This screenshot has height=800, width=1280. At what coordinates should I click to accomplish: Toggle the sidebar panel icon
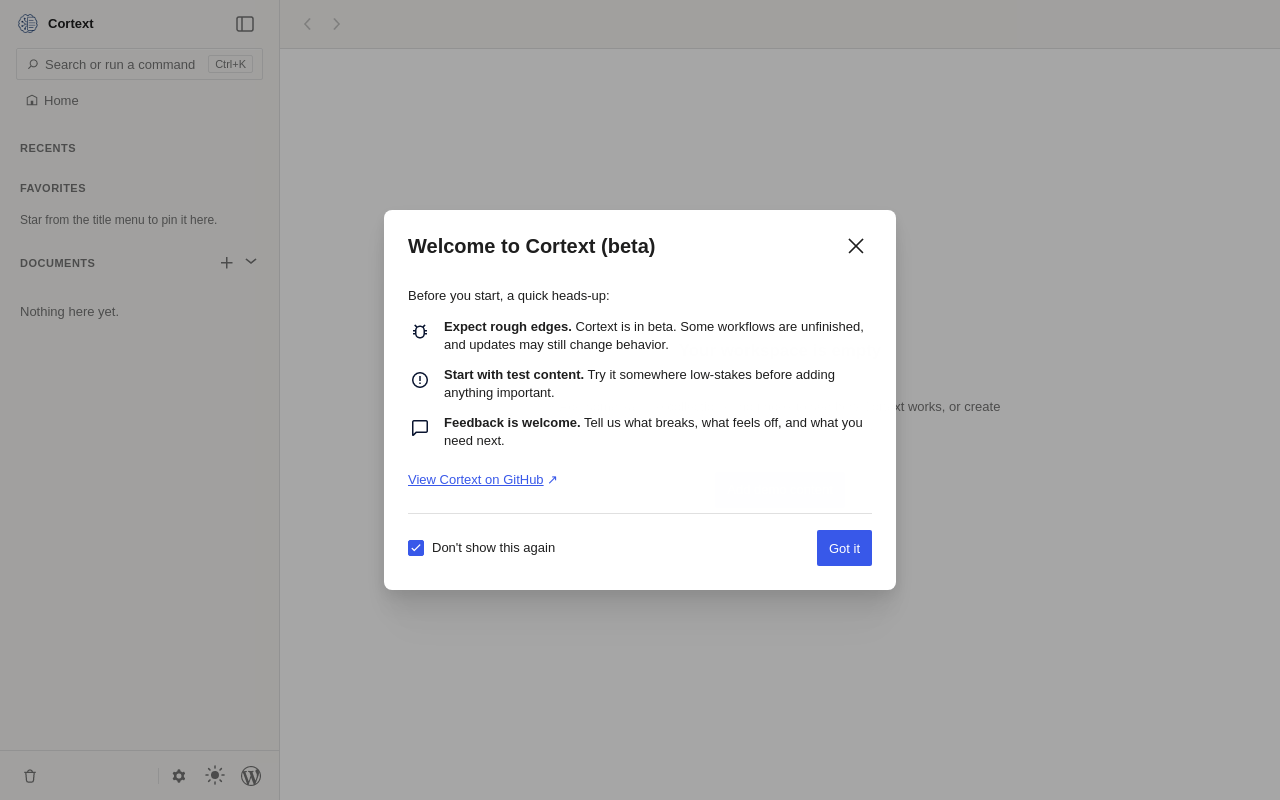[245, 24]
